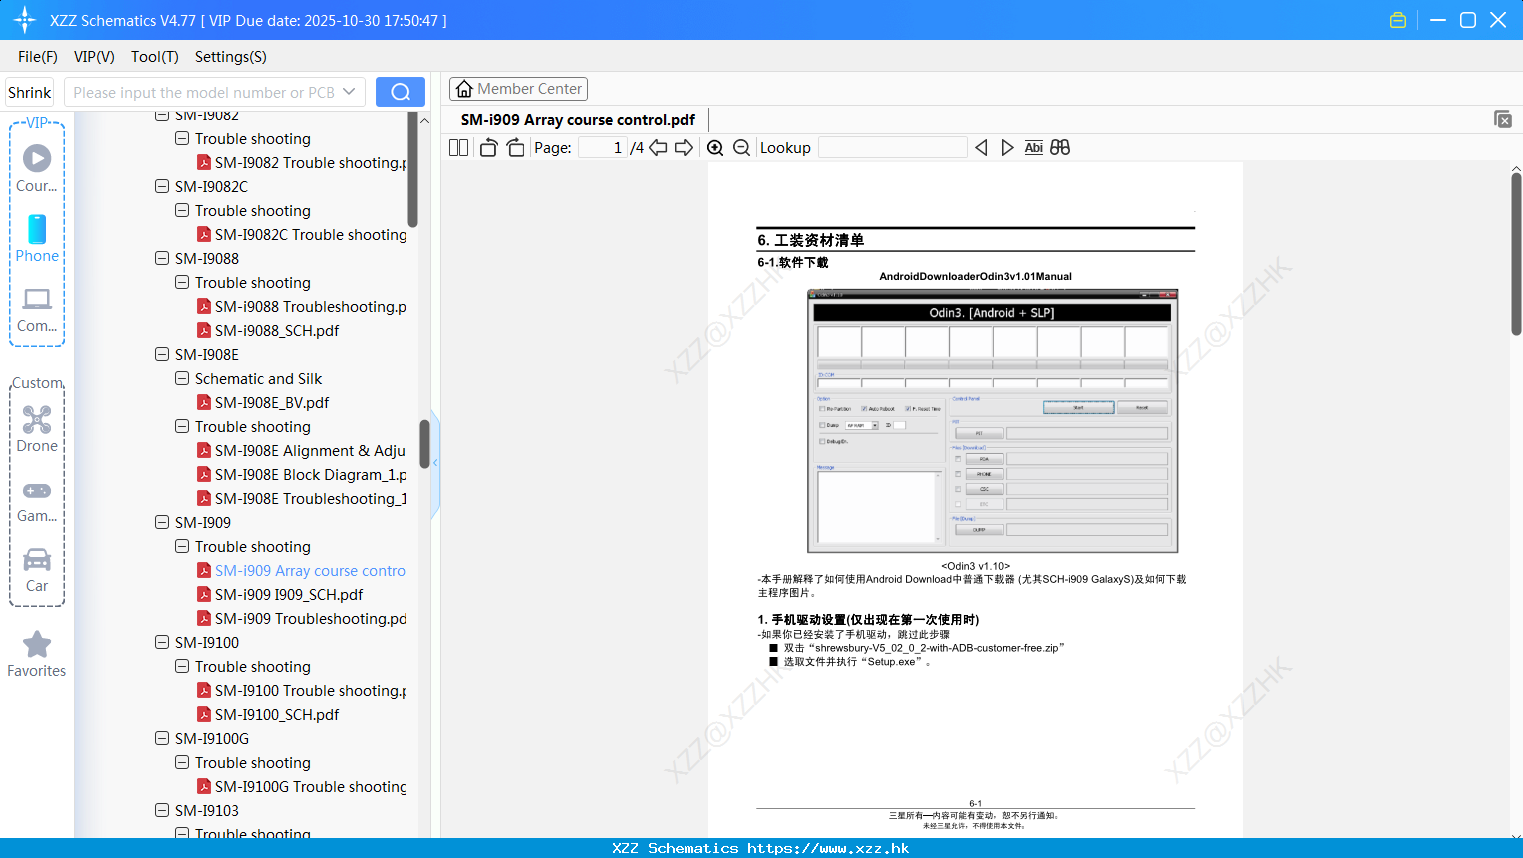Screen dimensions: 1523x858
Task: Click the Shrink button
Action: pyautogui.click(x=30, y=92)
